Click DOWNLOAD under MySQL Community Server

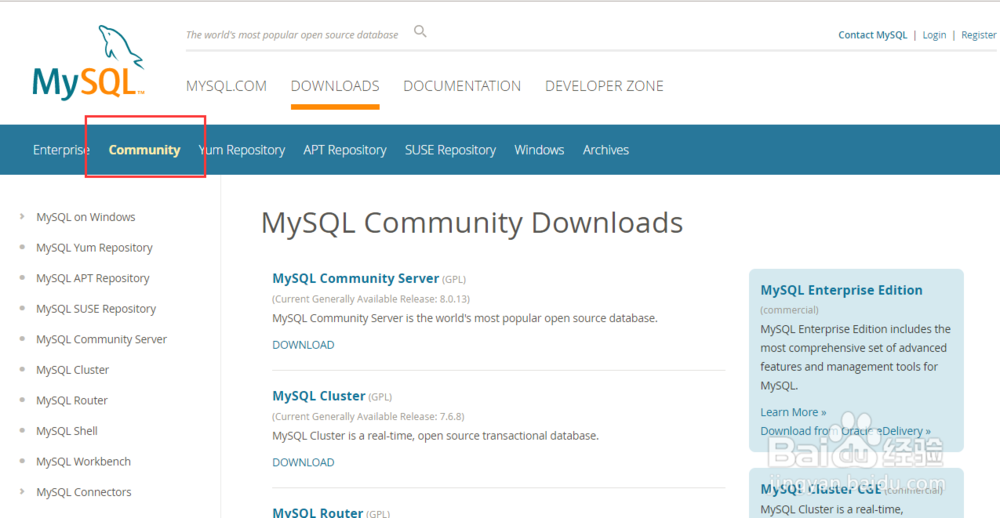pyautogui.click(x=304, y=345)
